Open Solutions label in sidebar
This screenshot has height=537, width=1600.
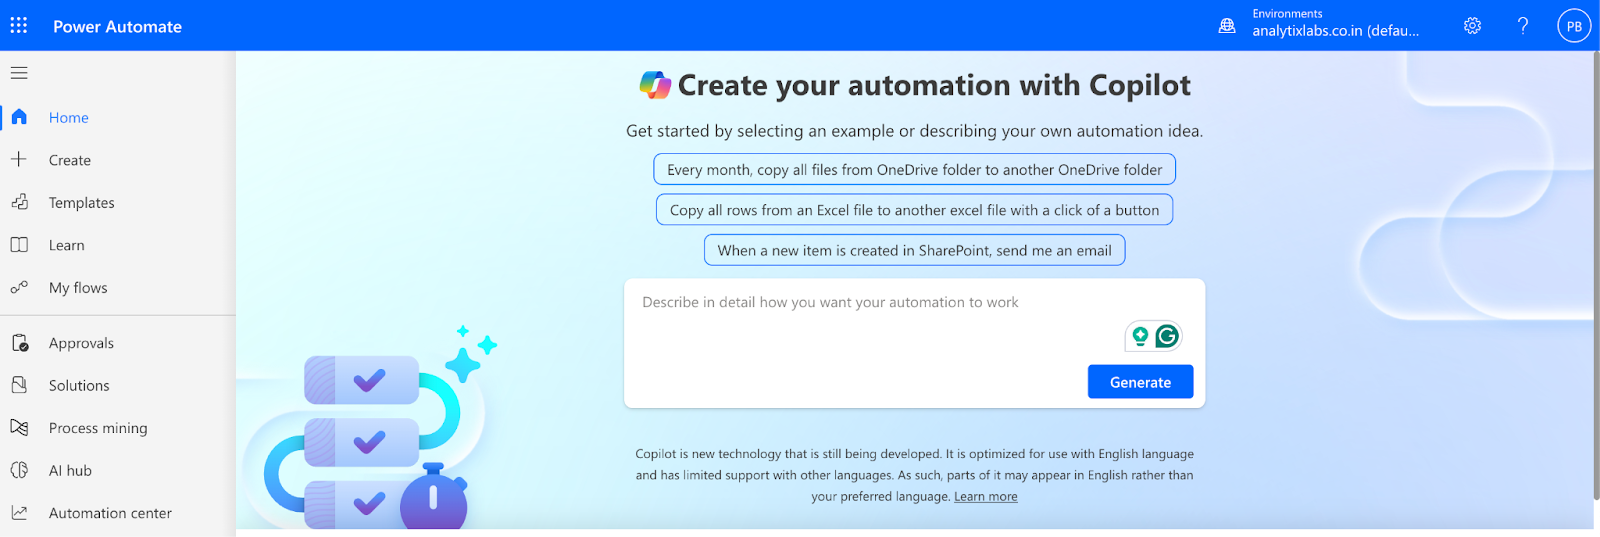point(79,386)
